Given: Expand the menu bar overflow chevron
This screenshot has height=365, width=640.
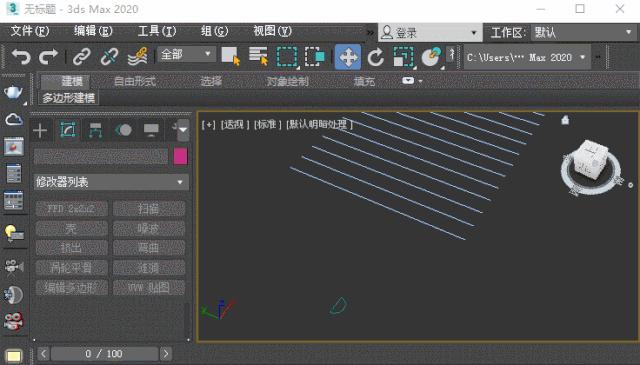Looking at the screenshot, I should 370,33.
